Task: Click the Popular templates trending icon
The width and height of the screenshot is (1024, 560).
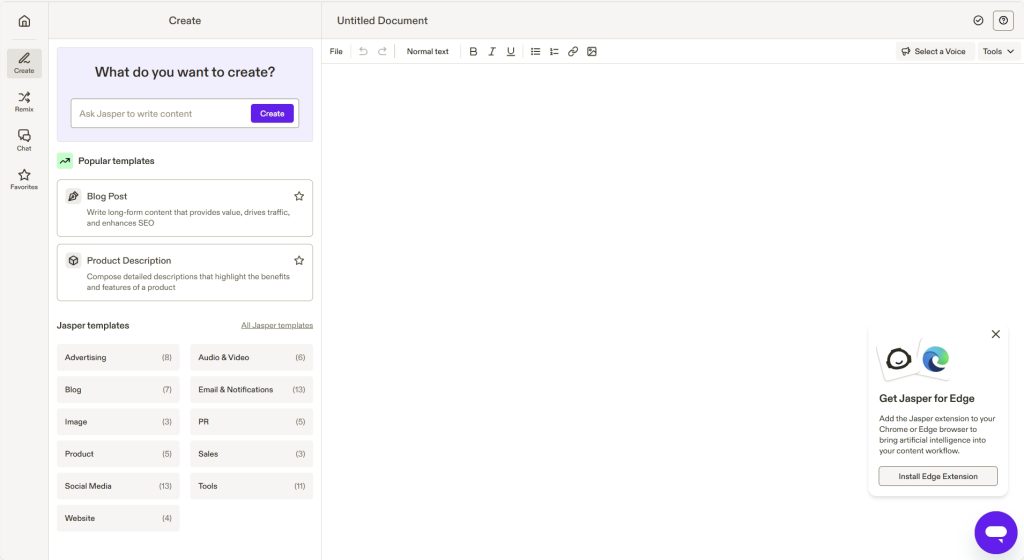Action: [x=65, y=161]
